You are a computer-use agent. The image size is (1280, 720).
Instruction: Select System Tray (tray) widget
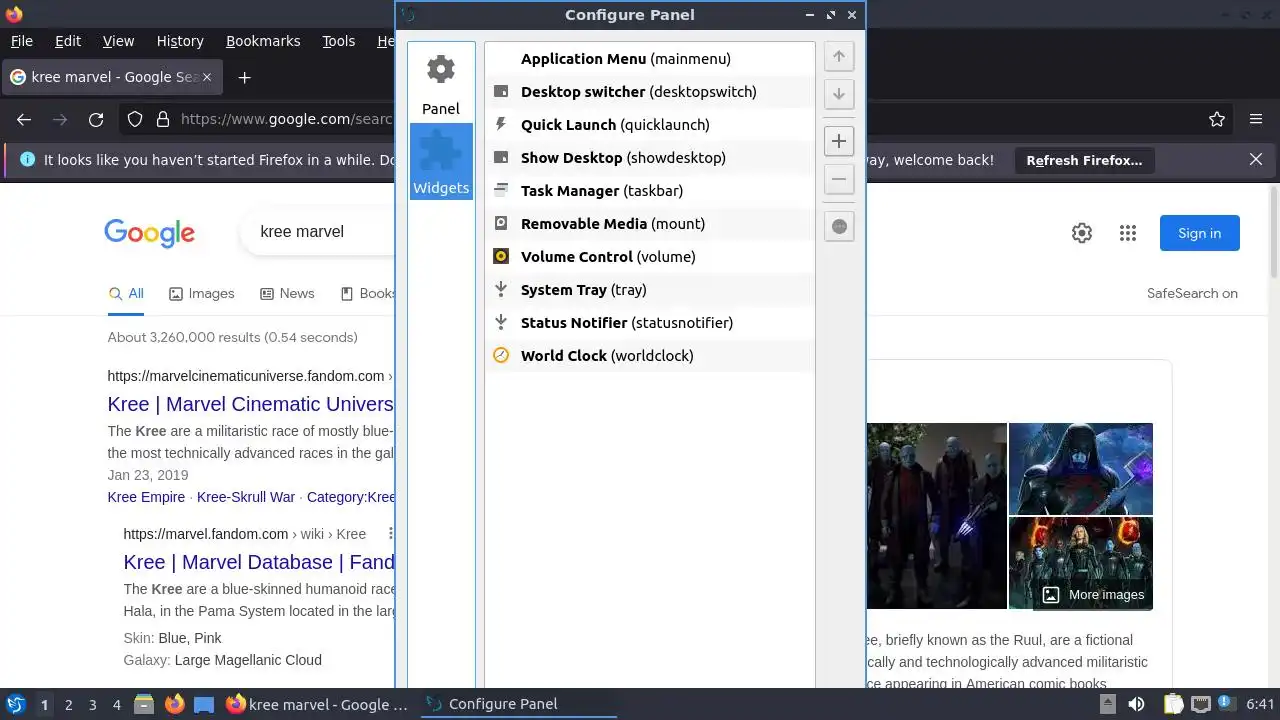tap(650, 290)
